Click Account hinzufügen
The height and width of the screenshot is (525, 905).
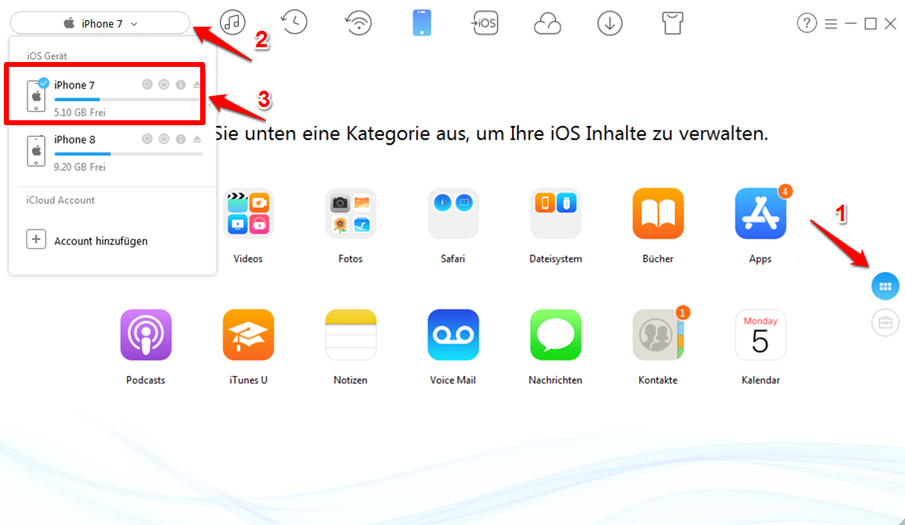tap(101, 241)
